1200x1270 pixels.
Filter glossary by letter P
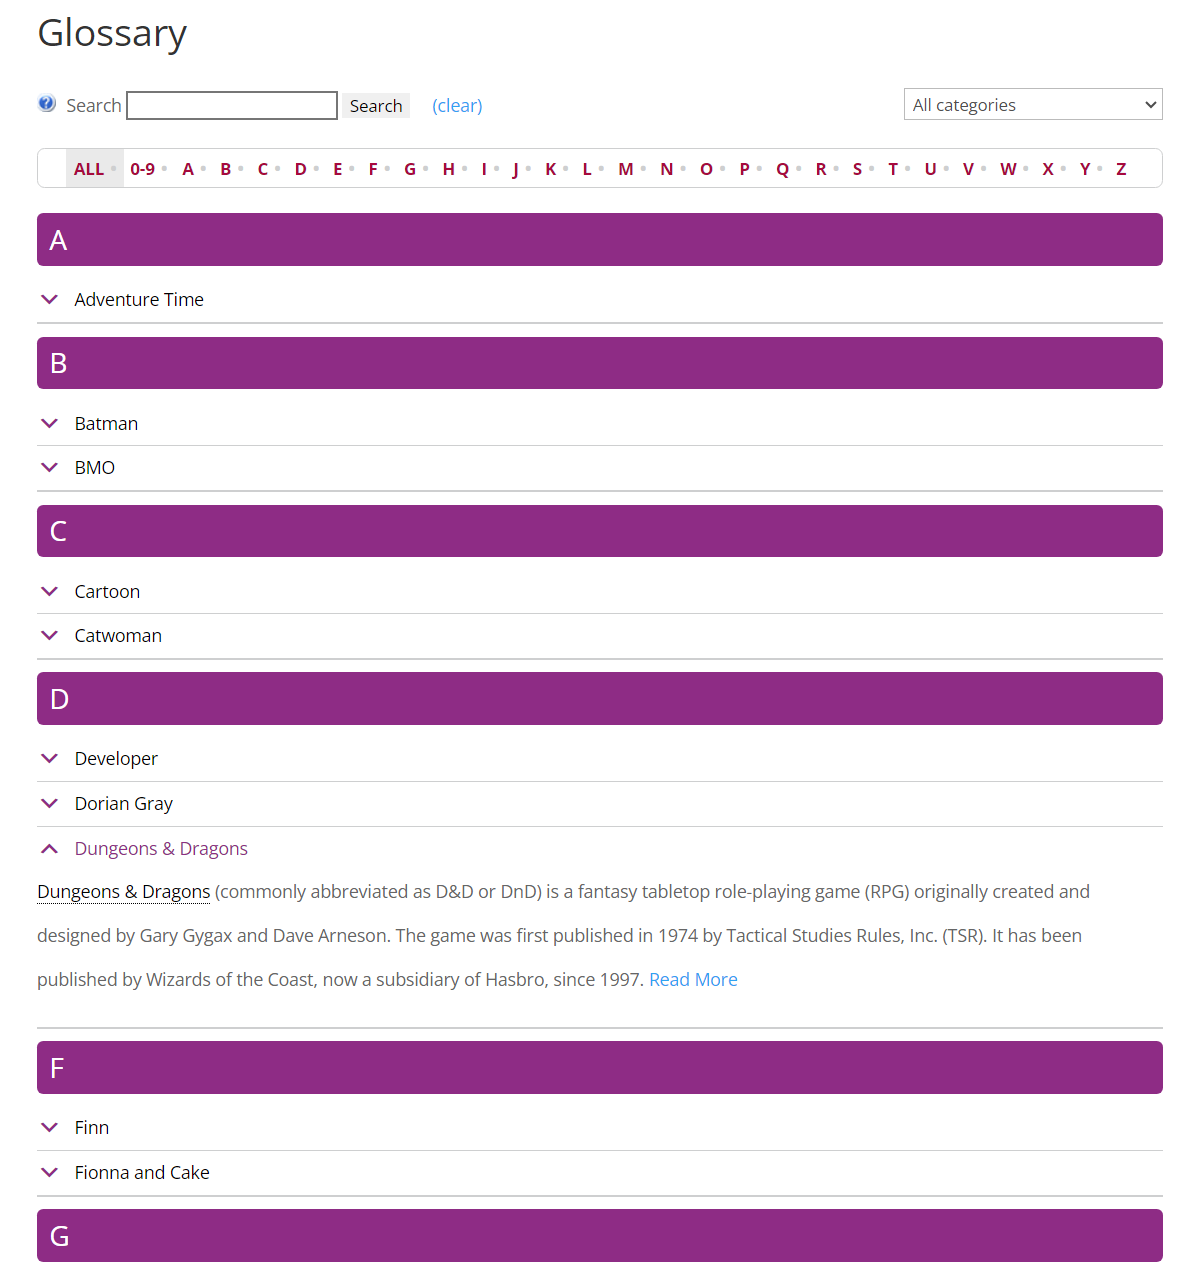click(745, 169)
